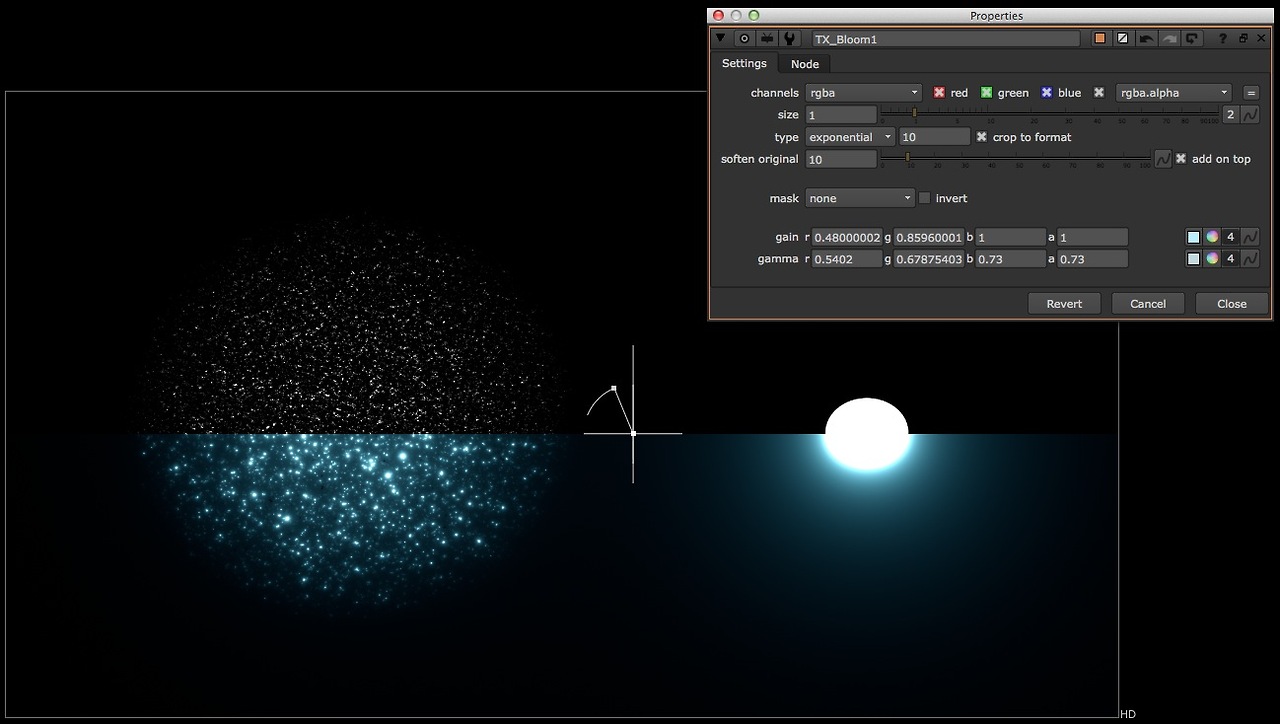Open the channels rgba dropdown
Image resolution: width=1280 pixels, height=724 pixels.
[863, 93]
